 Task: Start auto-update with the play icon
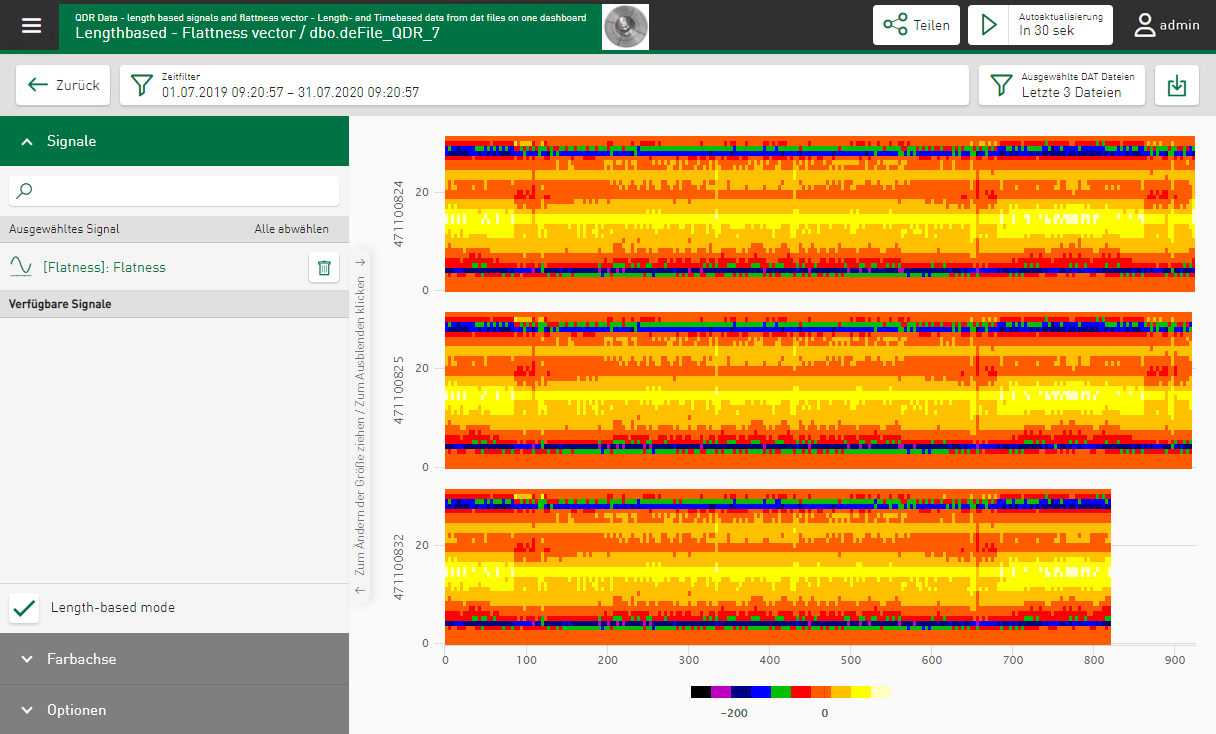click(989, 25)
